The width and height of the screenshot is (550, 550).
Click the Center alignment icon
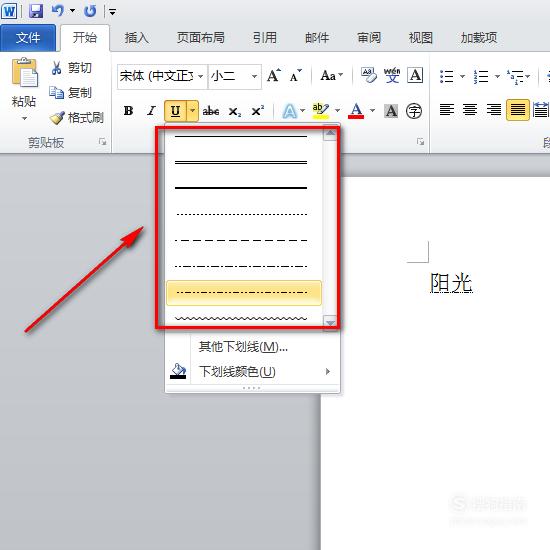470,110
